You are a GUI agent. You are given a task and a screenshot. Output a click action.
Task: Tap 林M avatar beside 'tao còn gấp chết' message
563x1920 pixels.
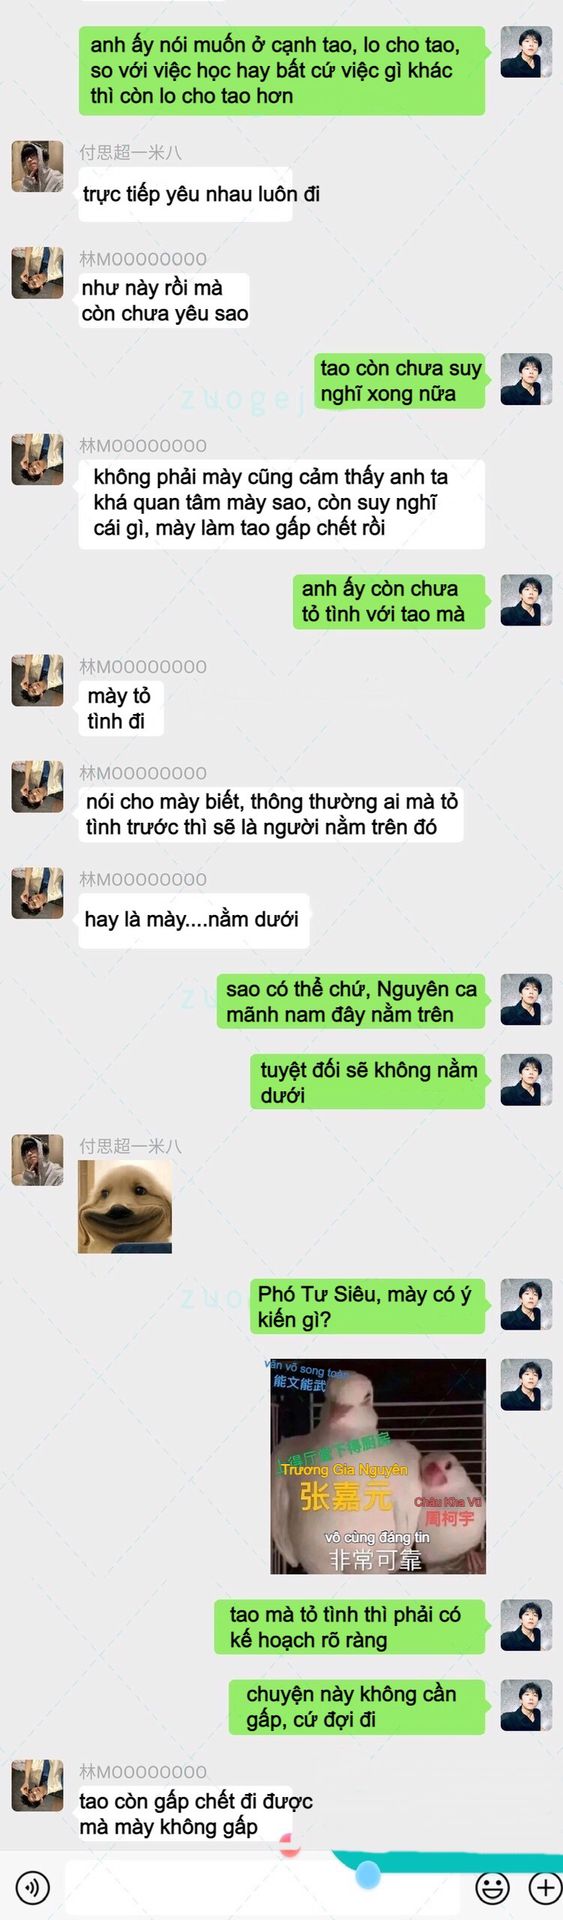click(38, 1785)
